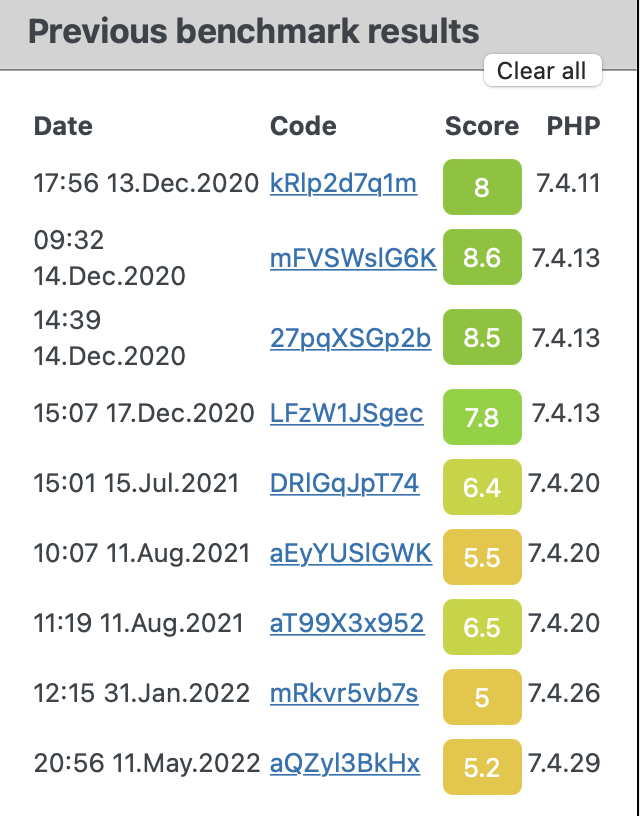Select the 8.6 score badge
Screen dimensions: 640x816
point(482,257)
